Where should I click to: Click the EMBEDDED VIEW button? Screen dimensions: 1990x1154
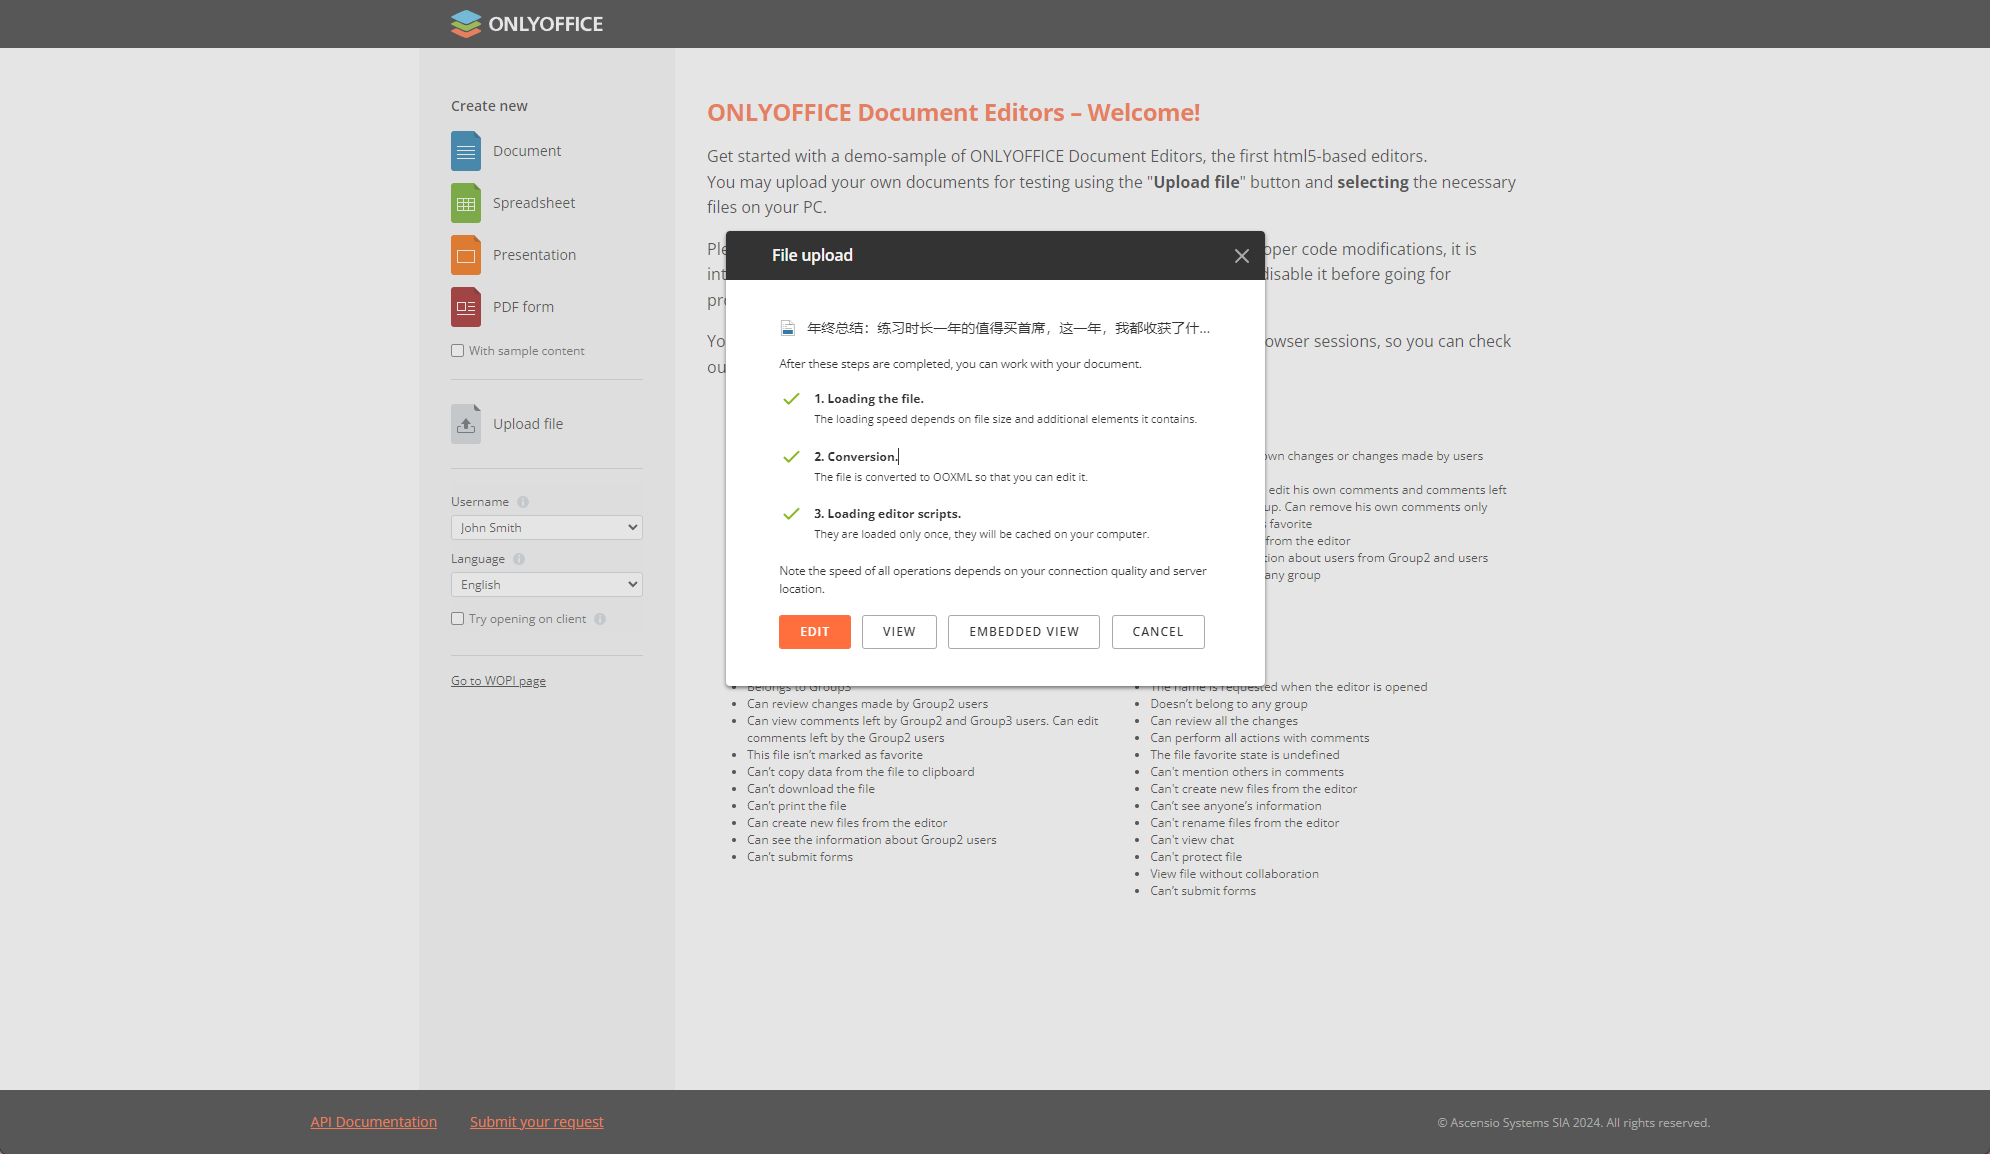[x=1024, y=632]
